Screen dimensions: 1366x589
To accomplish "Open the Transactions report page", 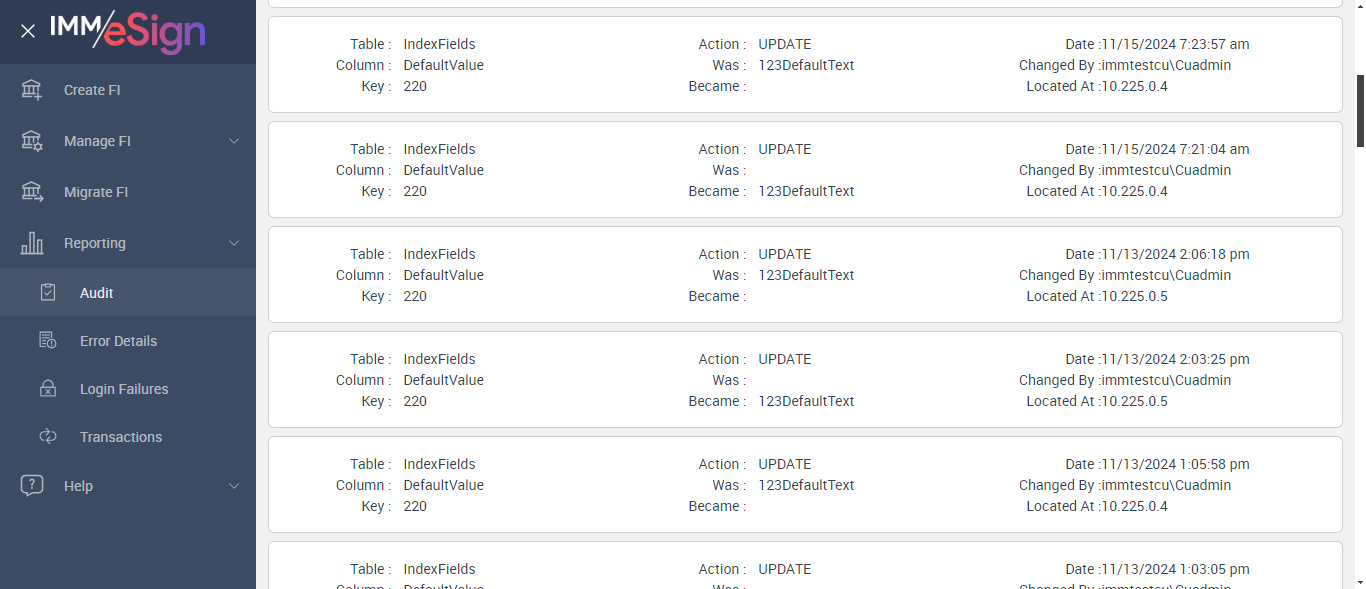I will (x=121, y=437).
